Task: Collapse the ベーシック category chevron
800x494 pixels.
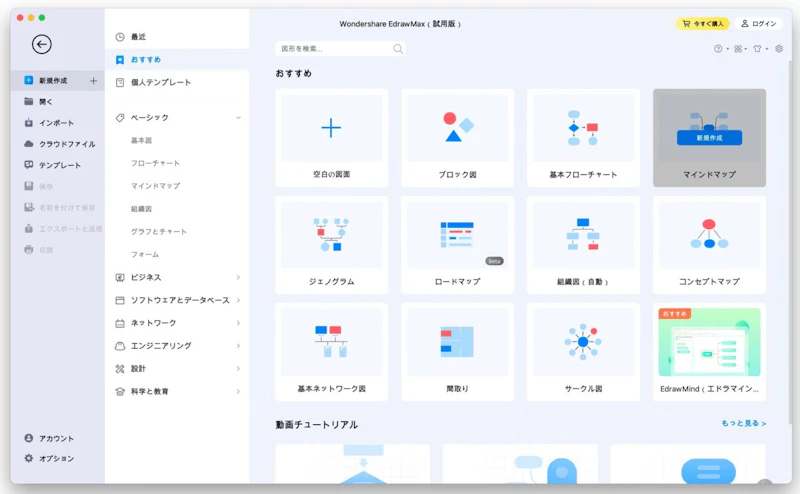Action: 238,117
